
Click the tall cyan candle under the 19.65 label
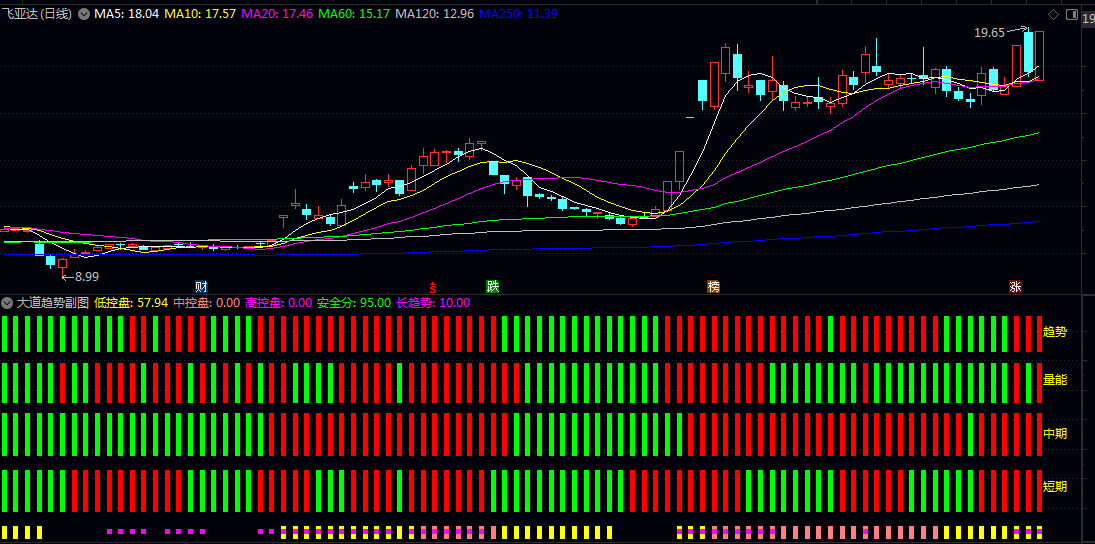[x=1028, y=52]
